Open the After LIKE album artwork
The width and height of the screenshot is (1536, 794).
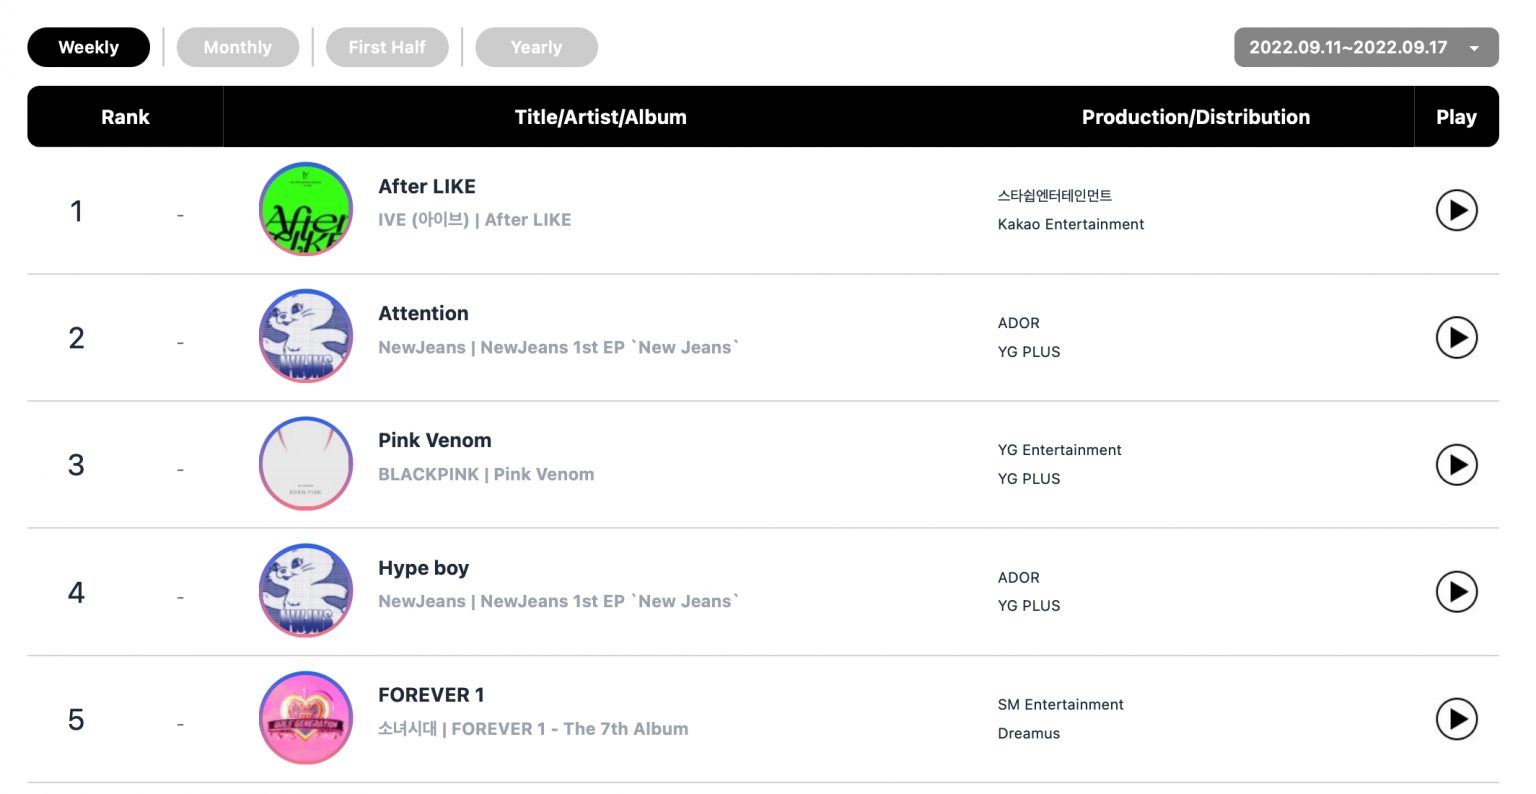point(305,209)
